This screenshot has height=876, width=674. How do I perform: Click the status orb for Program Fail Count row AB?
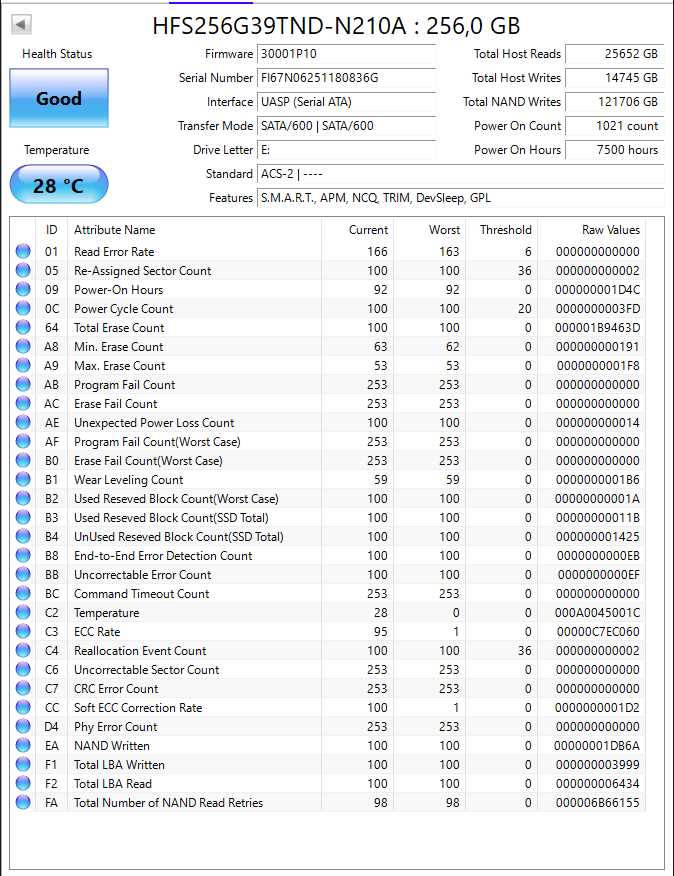point(23,384)
